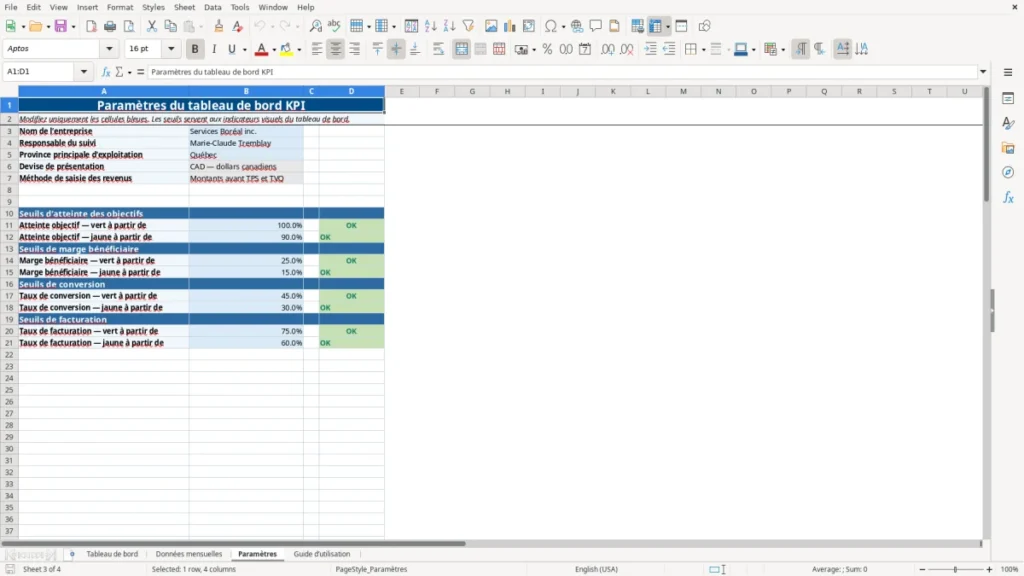Viewport: 1024px width, 576px height.
Task: Open the sidebar Gallery panel icon
Action: pyautogui.click(x=1008, y=148)
